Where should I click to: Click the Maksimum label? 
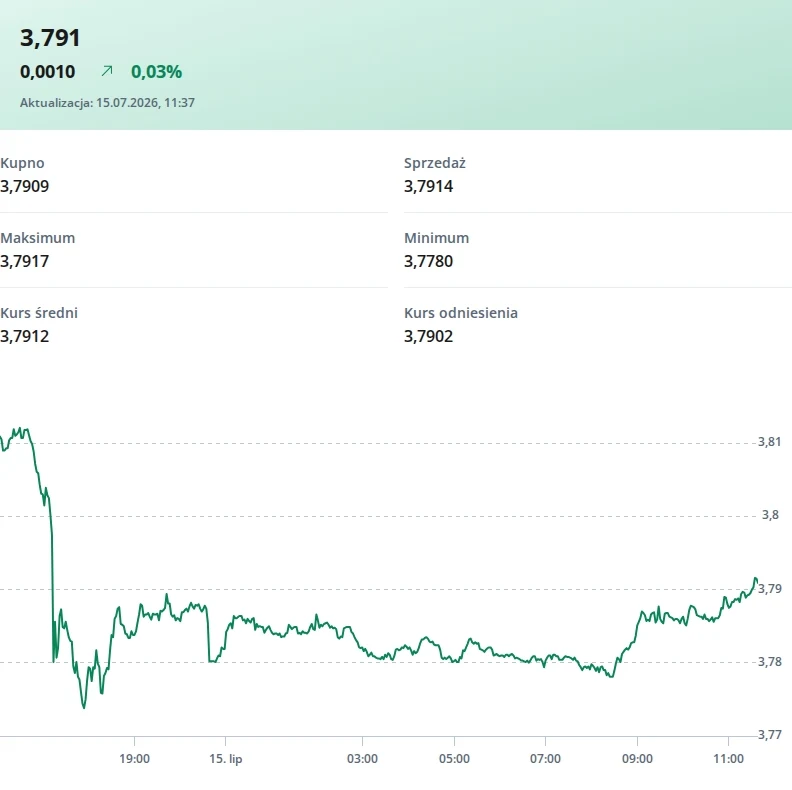point(37,238)
